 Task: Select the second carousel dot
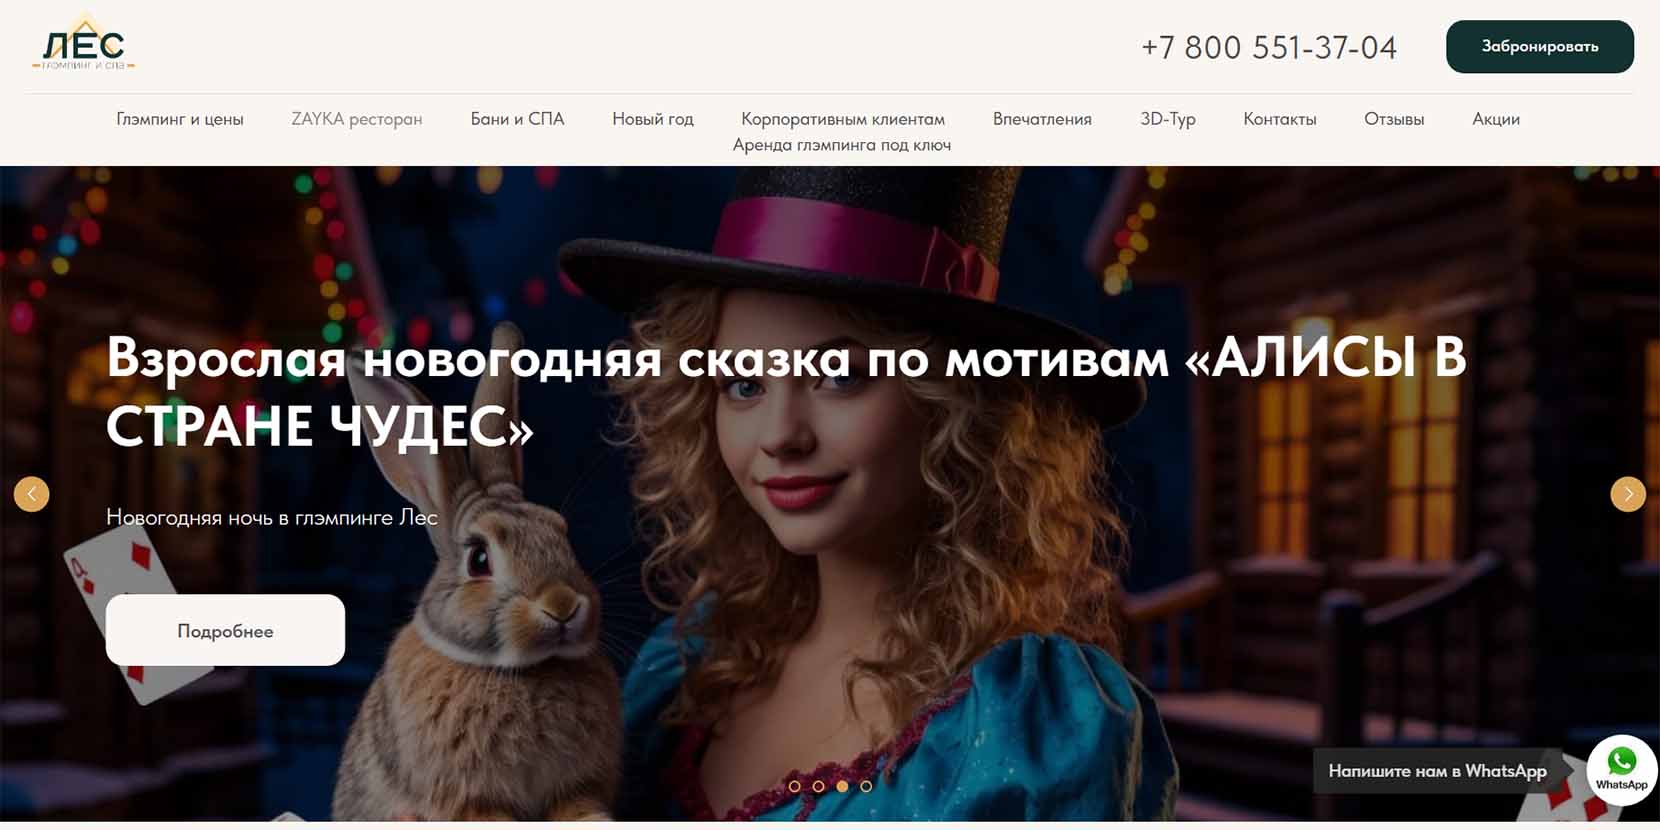point(819,786)
